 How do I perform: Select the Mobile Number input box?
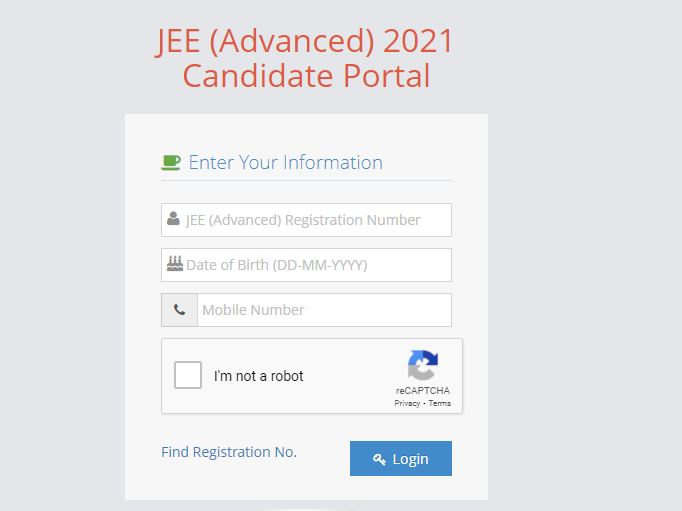[x=323, y=310]
